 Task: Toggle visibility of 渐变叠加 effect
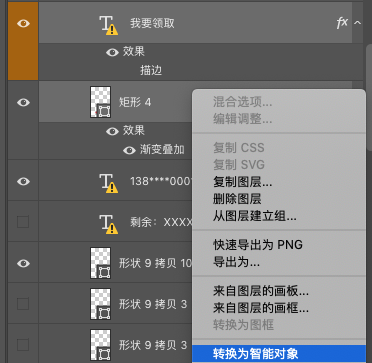pyautogui.click(x=129, y=150)
